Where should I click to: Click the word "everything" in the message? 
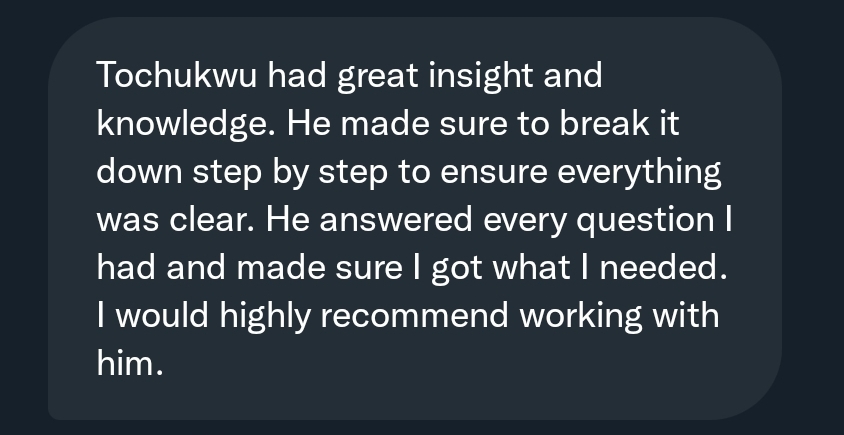pos(639,173)
